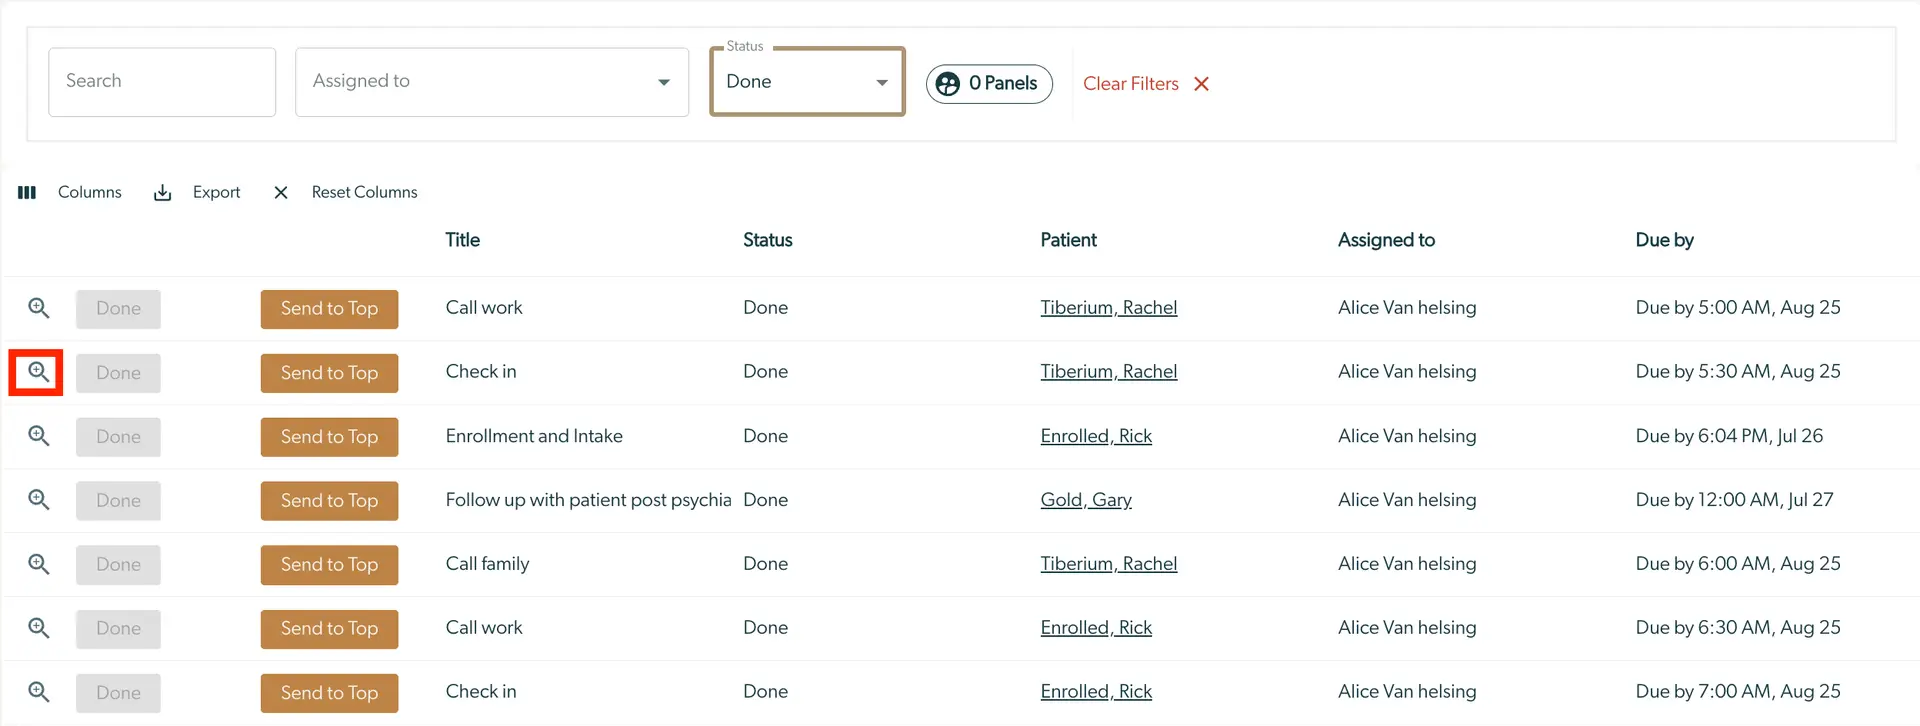Click the highlighted magnifier on the Check in row
This screenshot has height=726, width=1920.
[37, 372]
